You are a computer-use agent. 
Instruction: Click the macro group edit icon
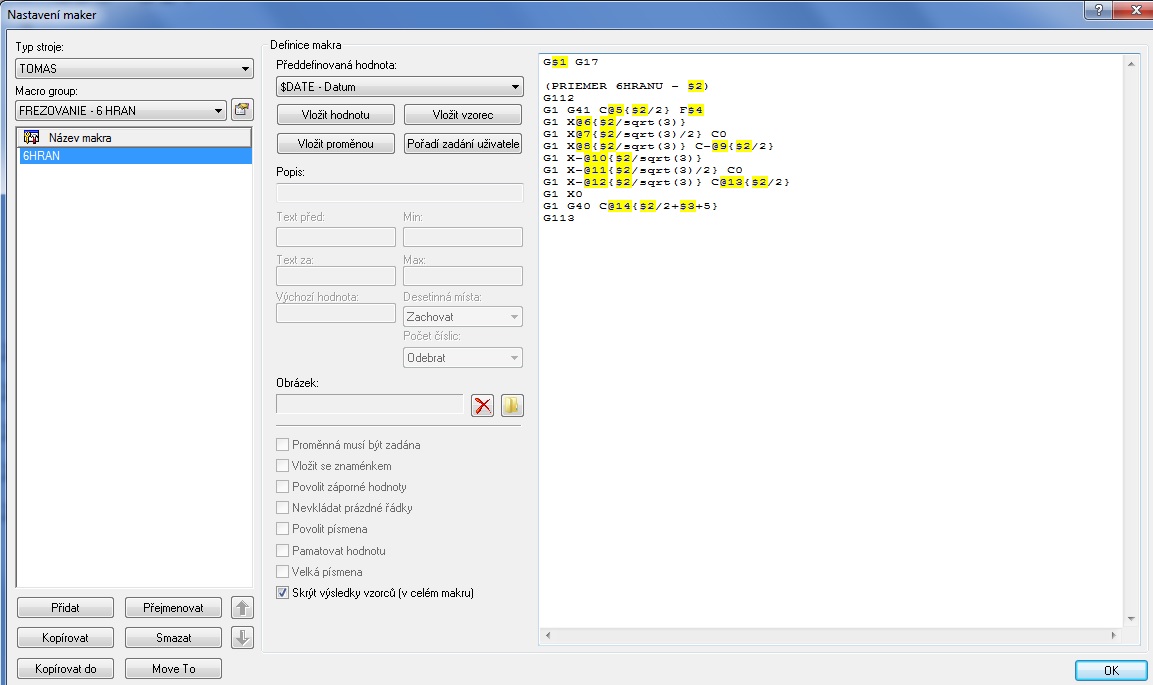click(x=241, y=109)
